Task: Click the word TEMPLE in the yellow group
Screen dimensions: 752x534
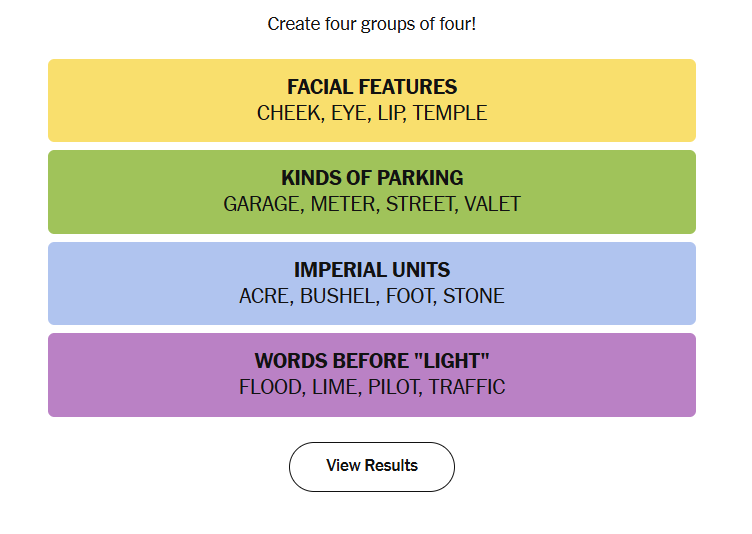Action: pos(450,113)
